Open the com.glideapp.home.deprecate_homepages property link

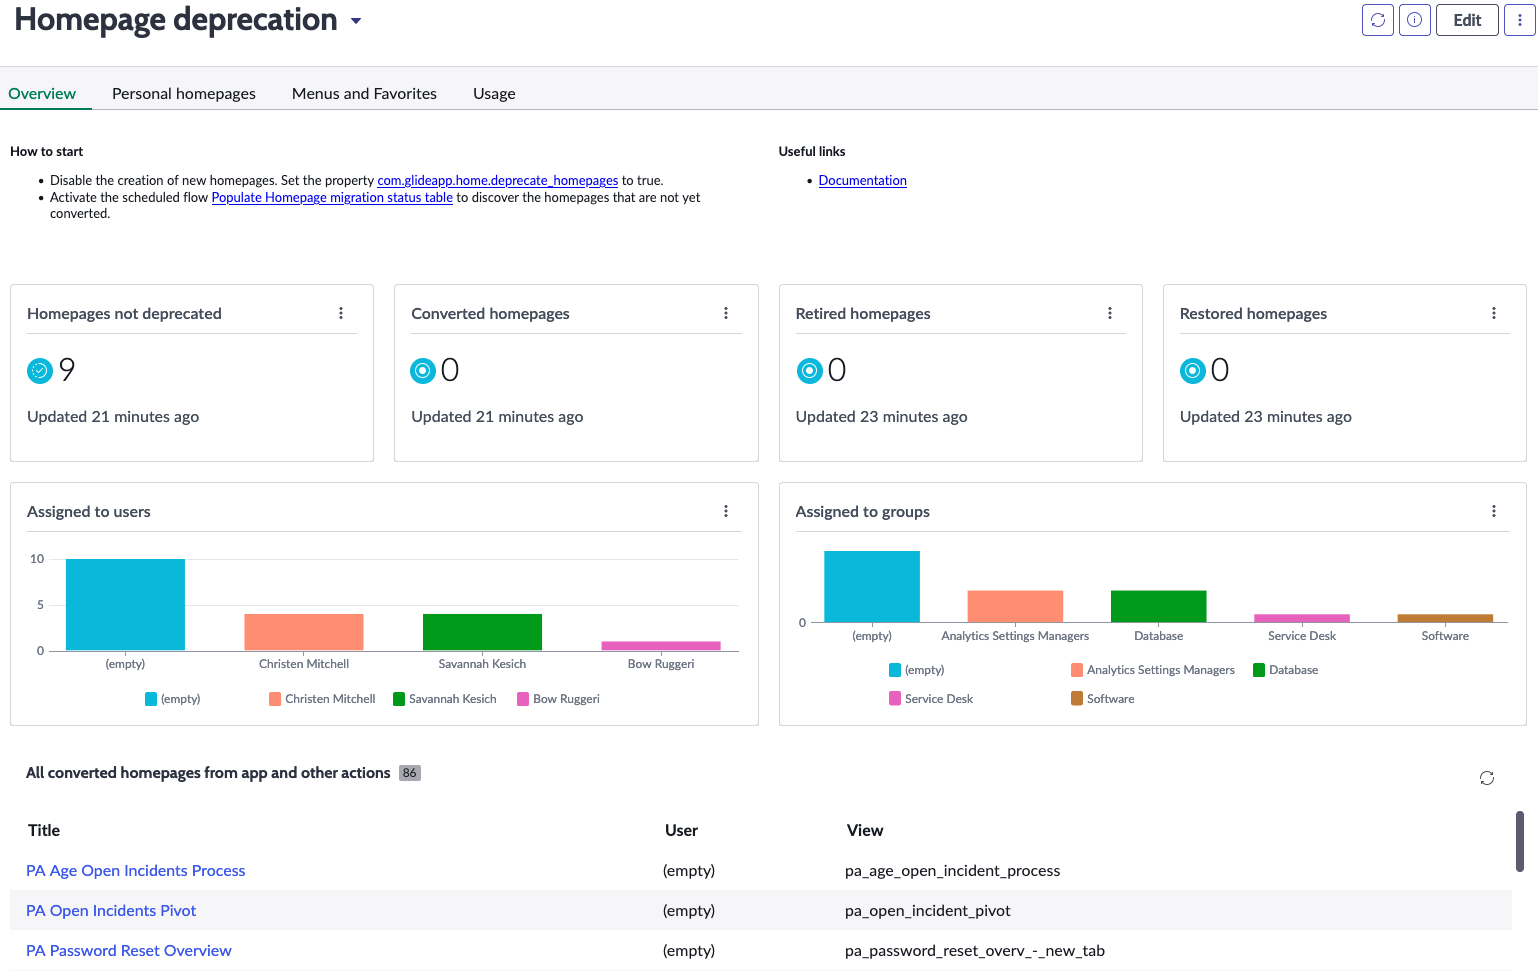(x=497, y=181)
